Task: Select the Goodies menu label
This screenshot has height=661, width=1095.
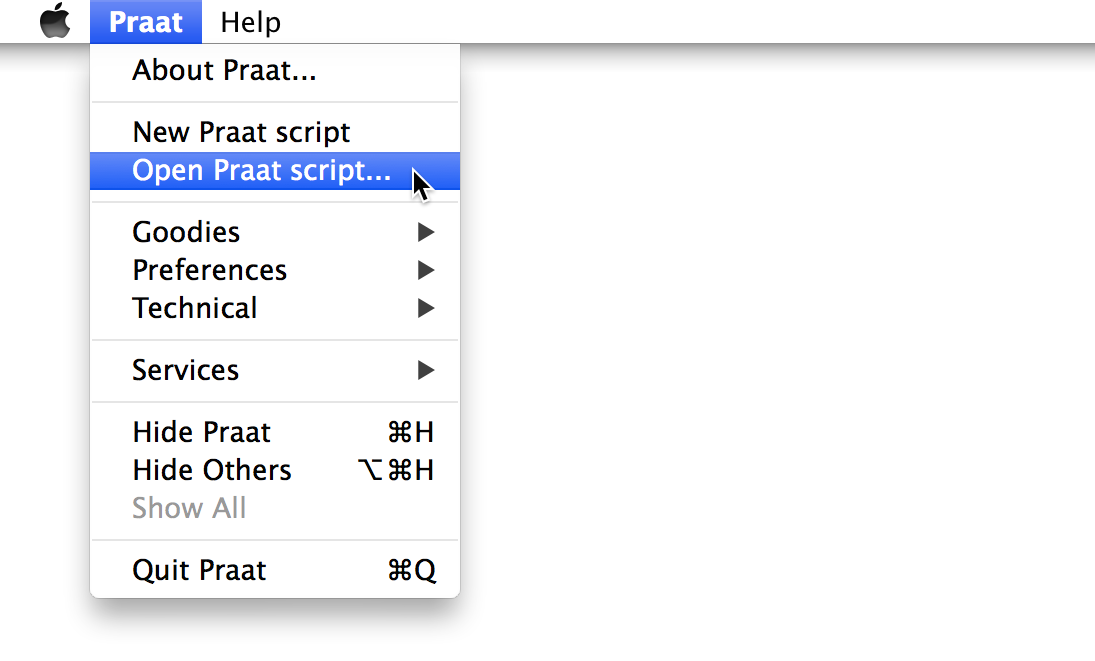Action: click(x=186, y=232)
